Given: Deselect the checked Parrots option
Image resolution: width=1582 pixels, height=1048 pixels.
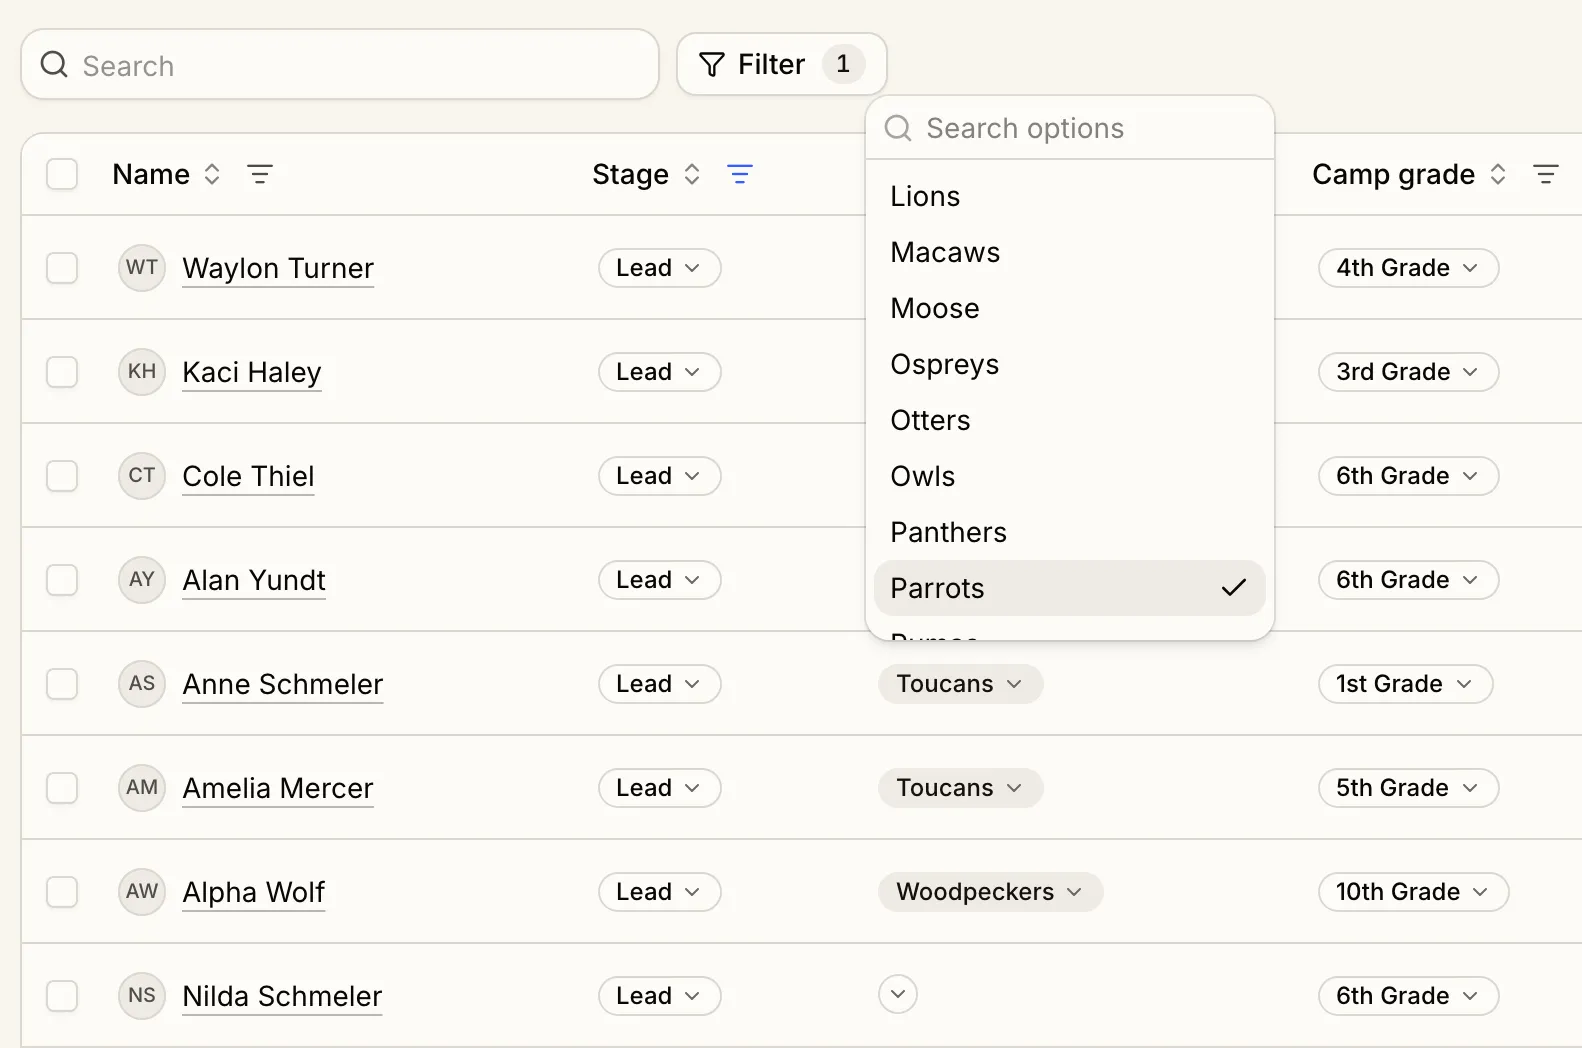Looking at the screenshot, I should [x=1069, y=588].
